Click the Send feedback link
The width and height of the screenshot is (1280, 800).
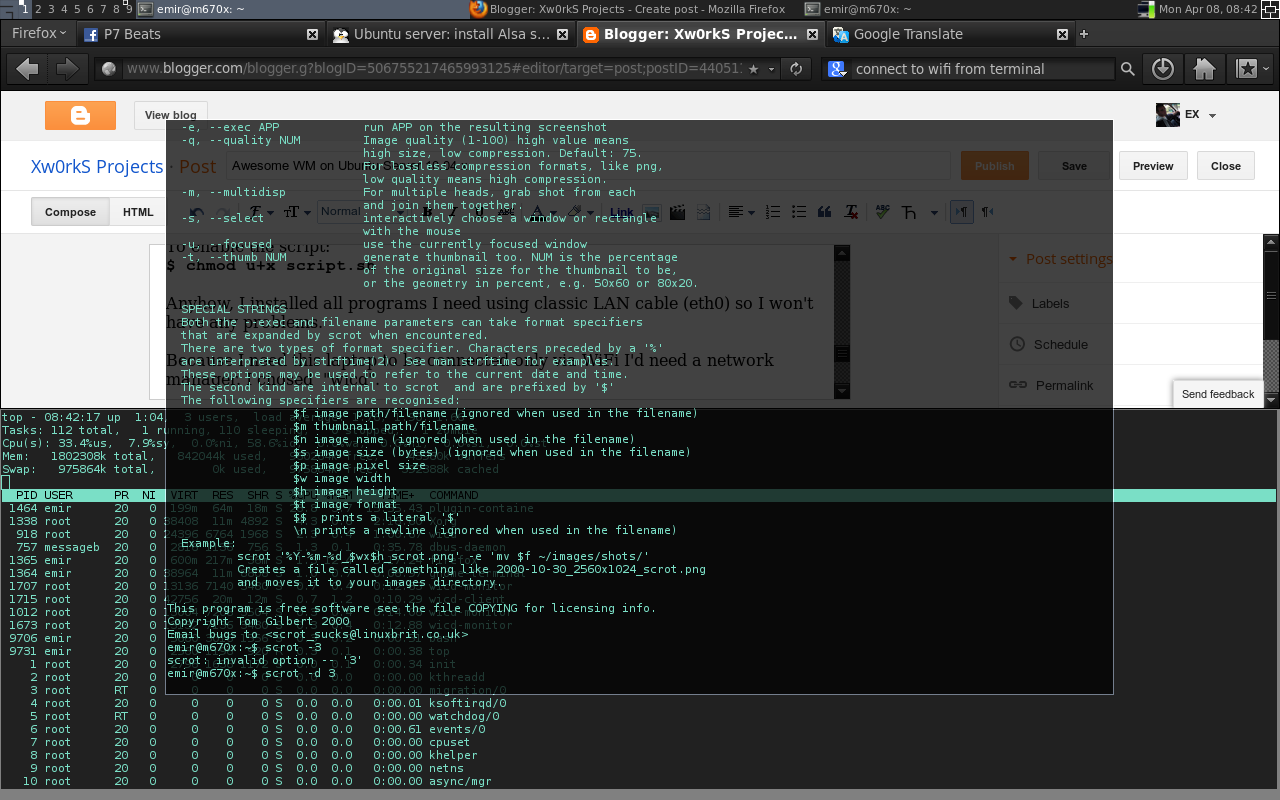click(x=1218, y=394)
